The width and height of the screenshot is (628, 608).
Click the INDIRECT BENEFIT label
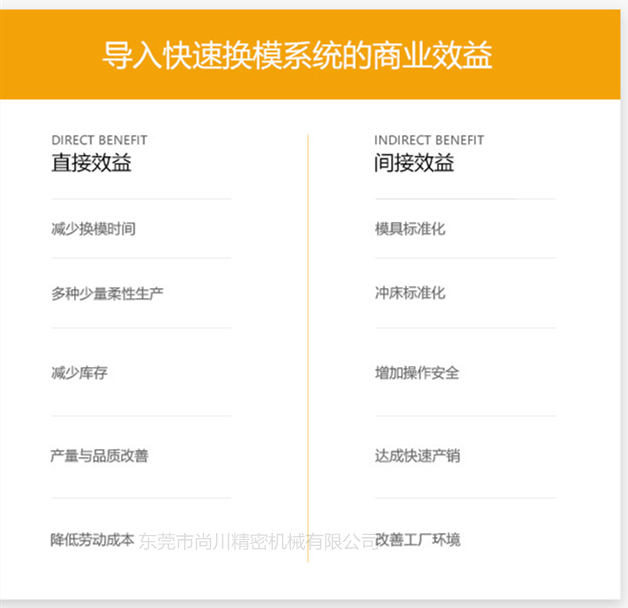point(429,140)
